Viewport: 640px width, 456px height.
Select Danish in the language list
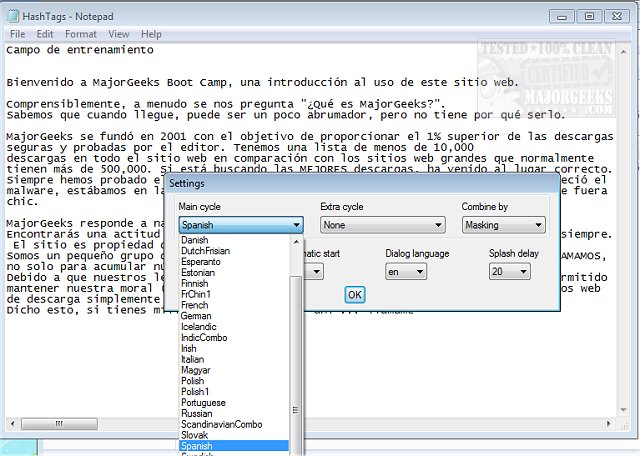[x=234, y=240]
